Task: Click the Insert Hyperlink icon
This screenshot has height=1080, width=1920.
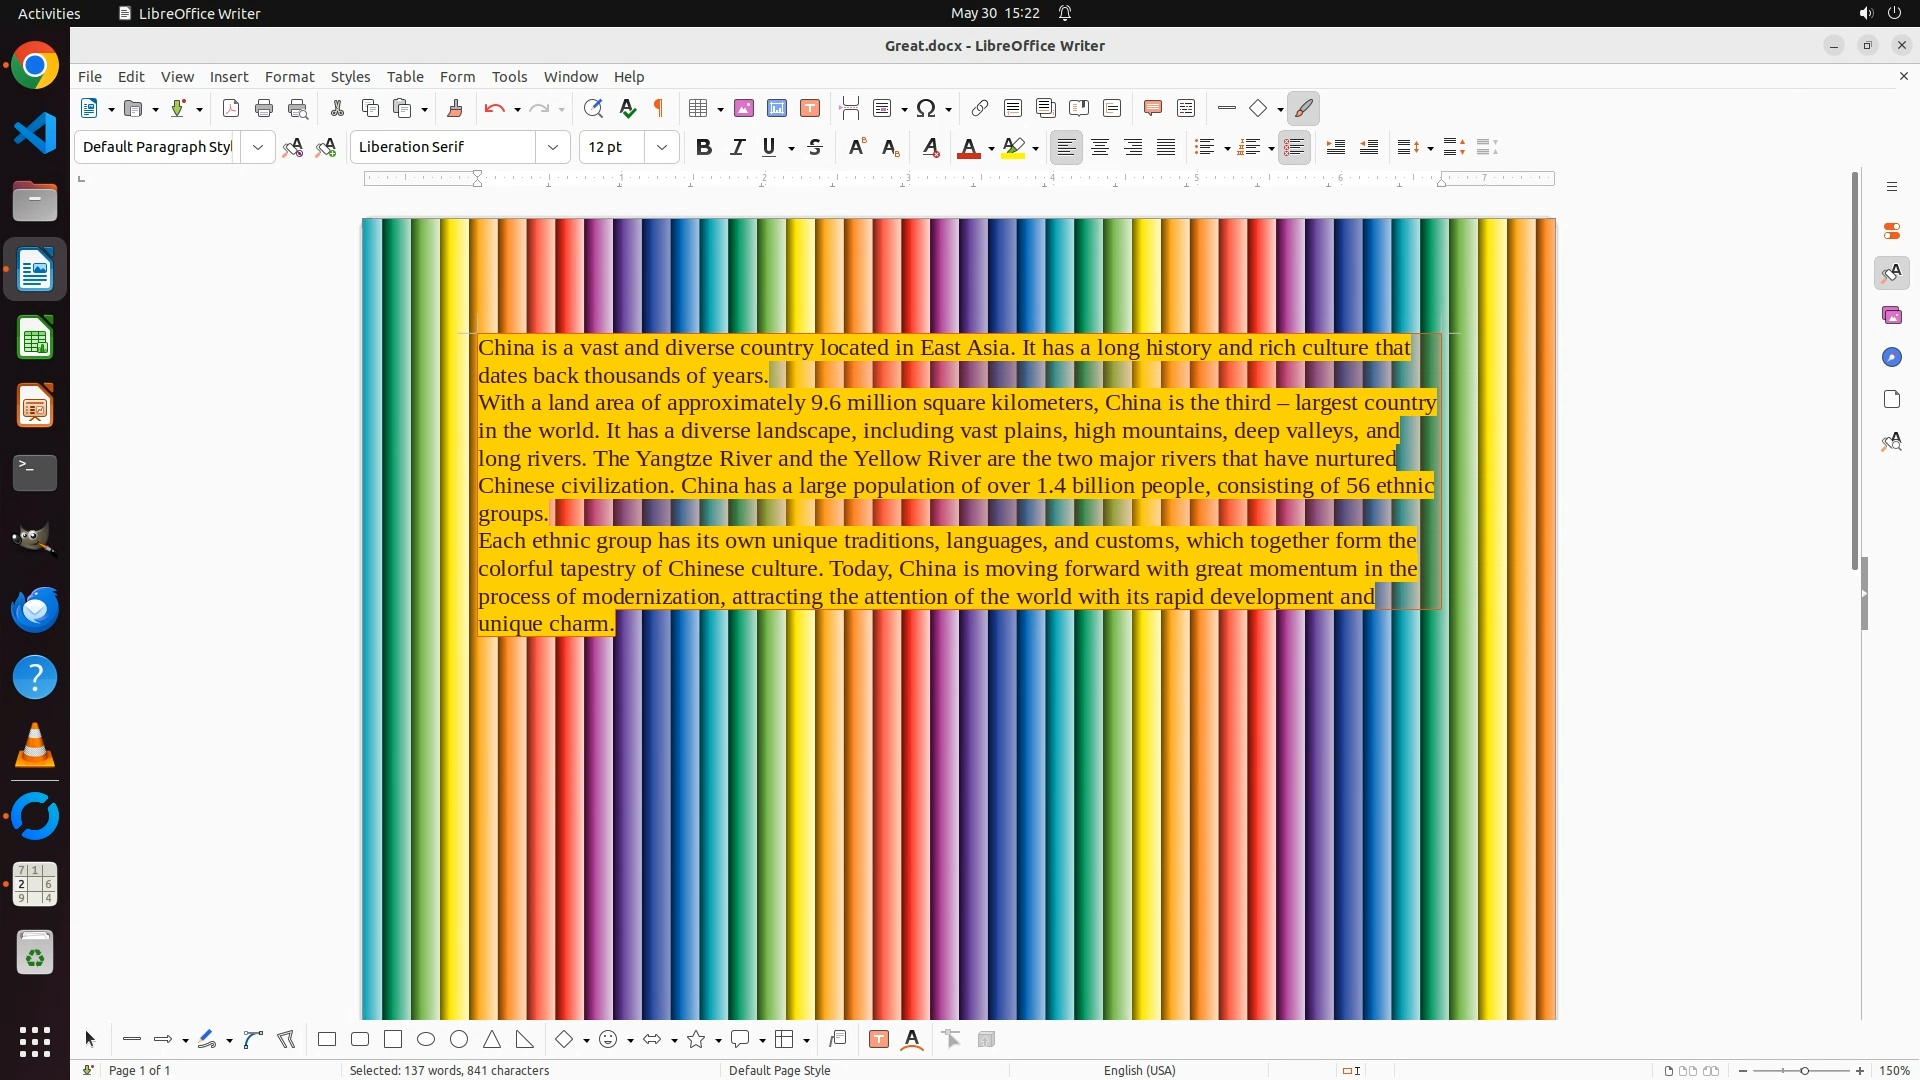Action: [980, 108]
